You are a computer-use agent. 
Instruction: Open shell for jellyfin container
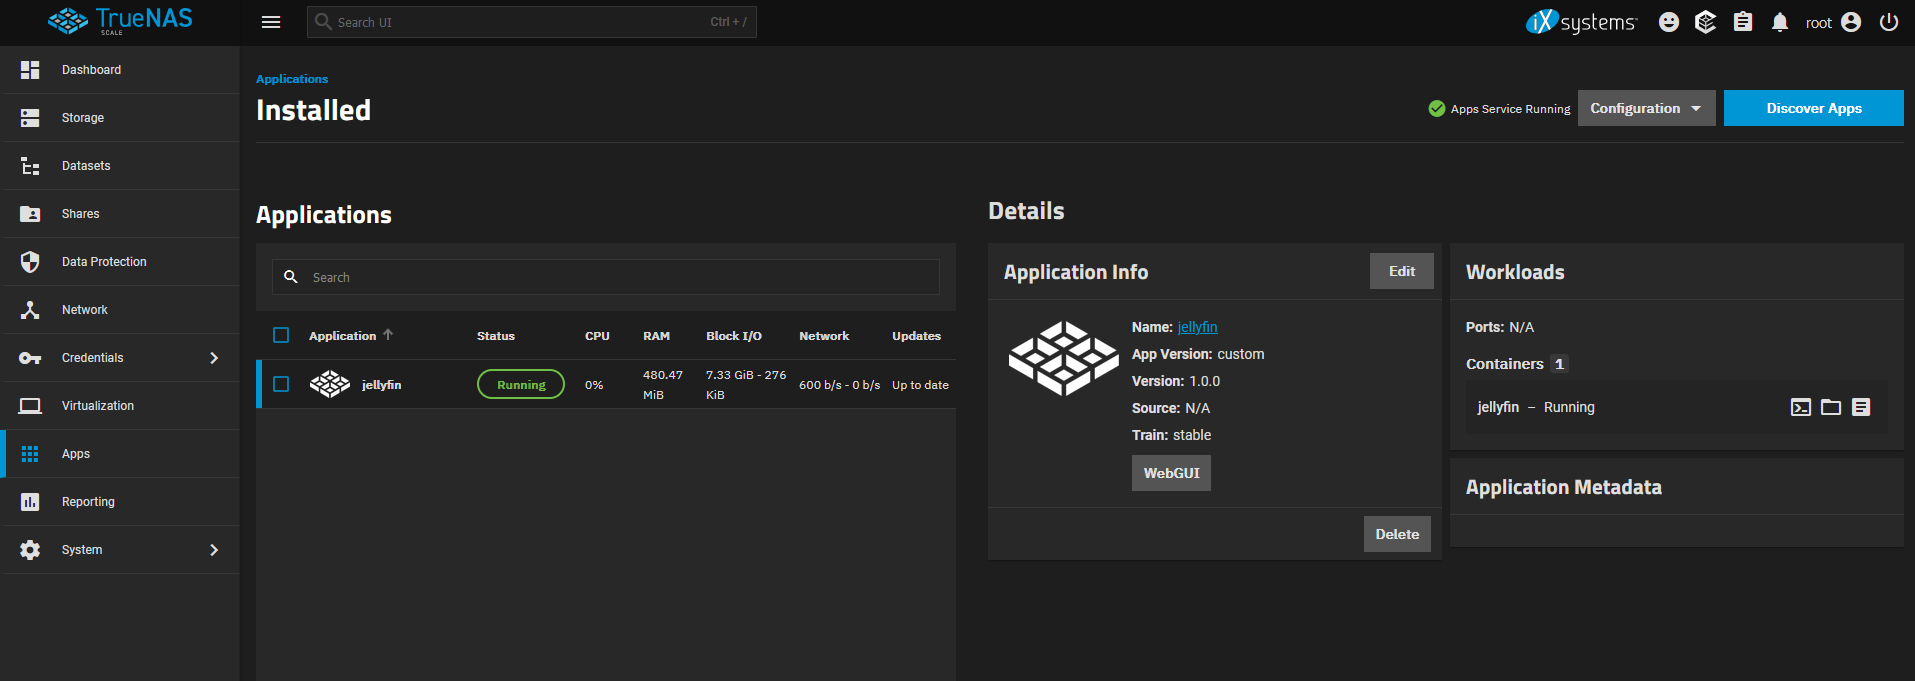[1801, 407]
